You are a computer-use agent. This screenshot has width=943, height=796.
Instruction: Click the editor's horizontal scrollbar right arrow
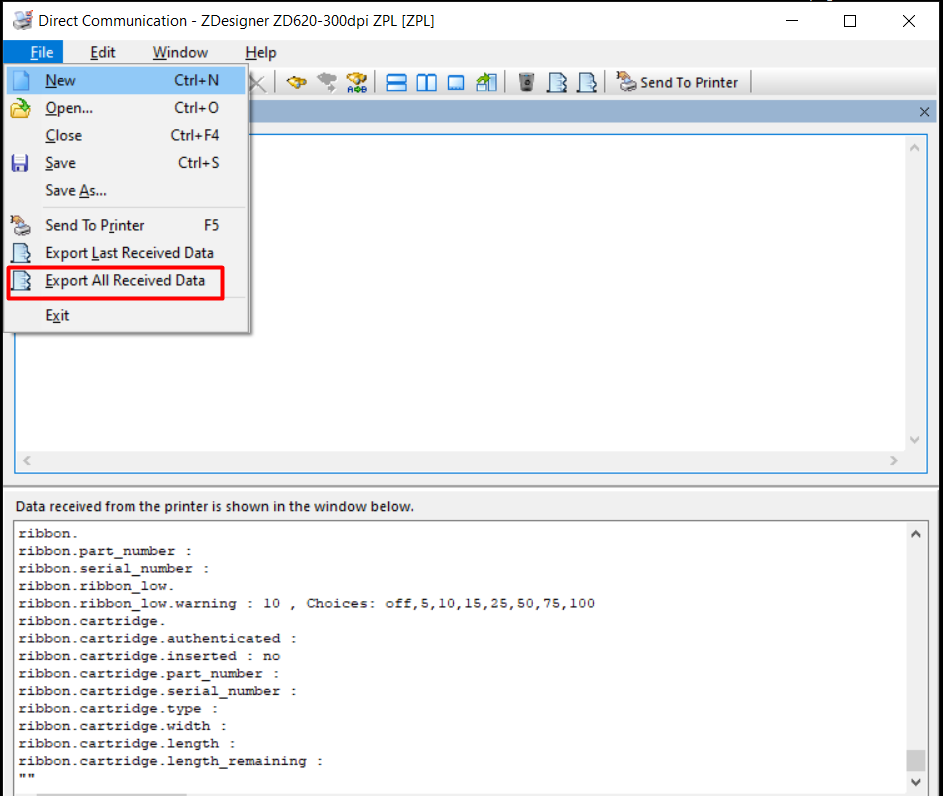pyautogui.click(x=894, y=461)
